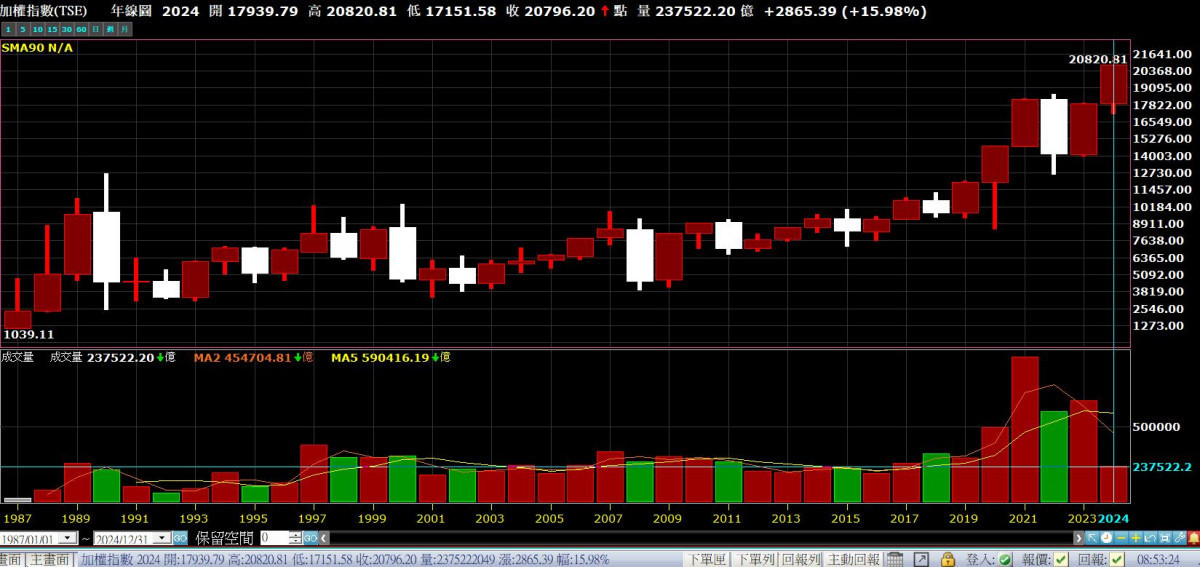The height and width of the screenshot is (567, 1200).
Task: Switch chart to 60-minute timeframe
Action: coord(81,30)
